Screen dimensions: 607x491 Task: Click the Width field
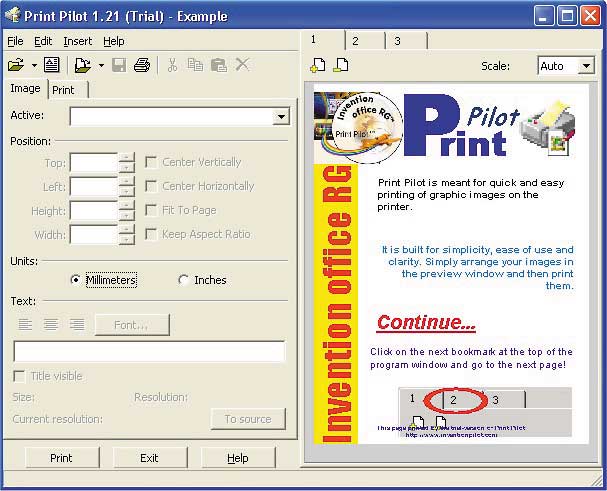coord(94,235)
